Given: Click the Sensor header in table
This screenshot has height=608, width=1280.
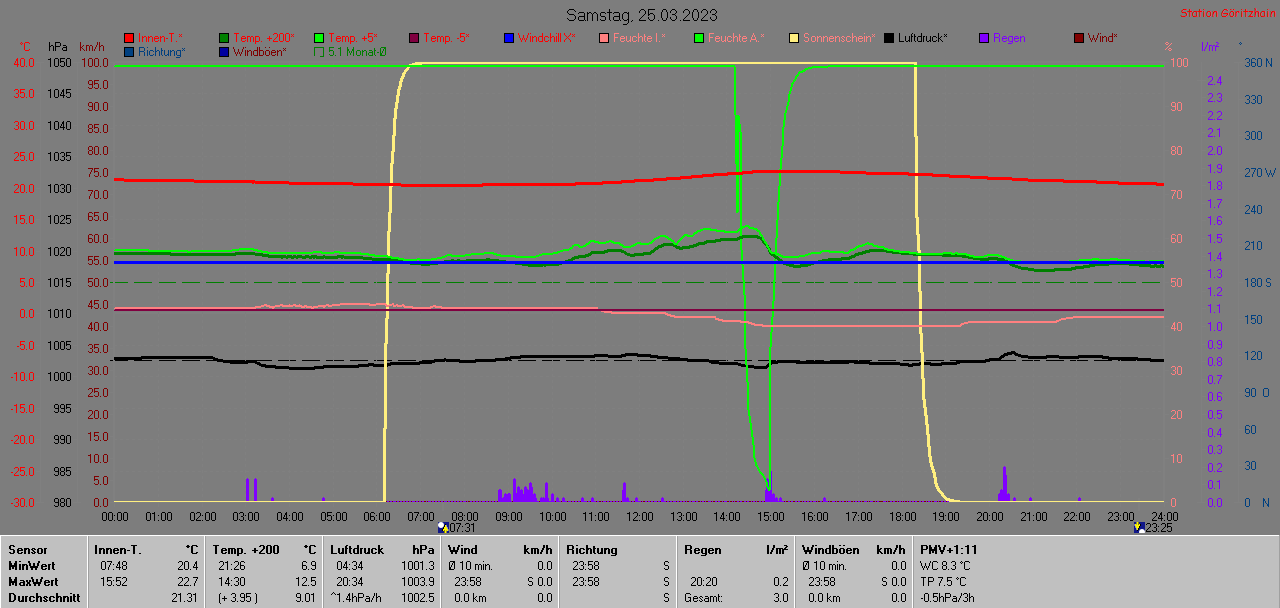Looking at the screenshot, I should coord(27,549).
